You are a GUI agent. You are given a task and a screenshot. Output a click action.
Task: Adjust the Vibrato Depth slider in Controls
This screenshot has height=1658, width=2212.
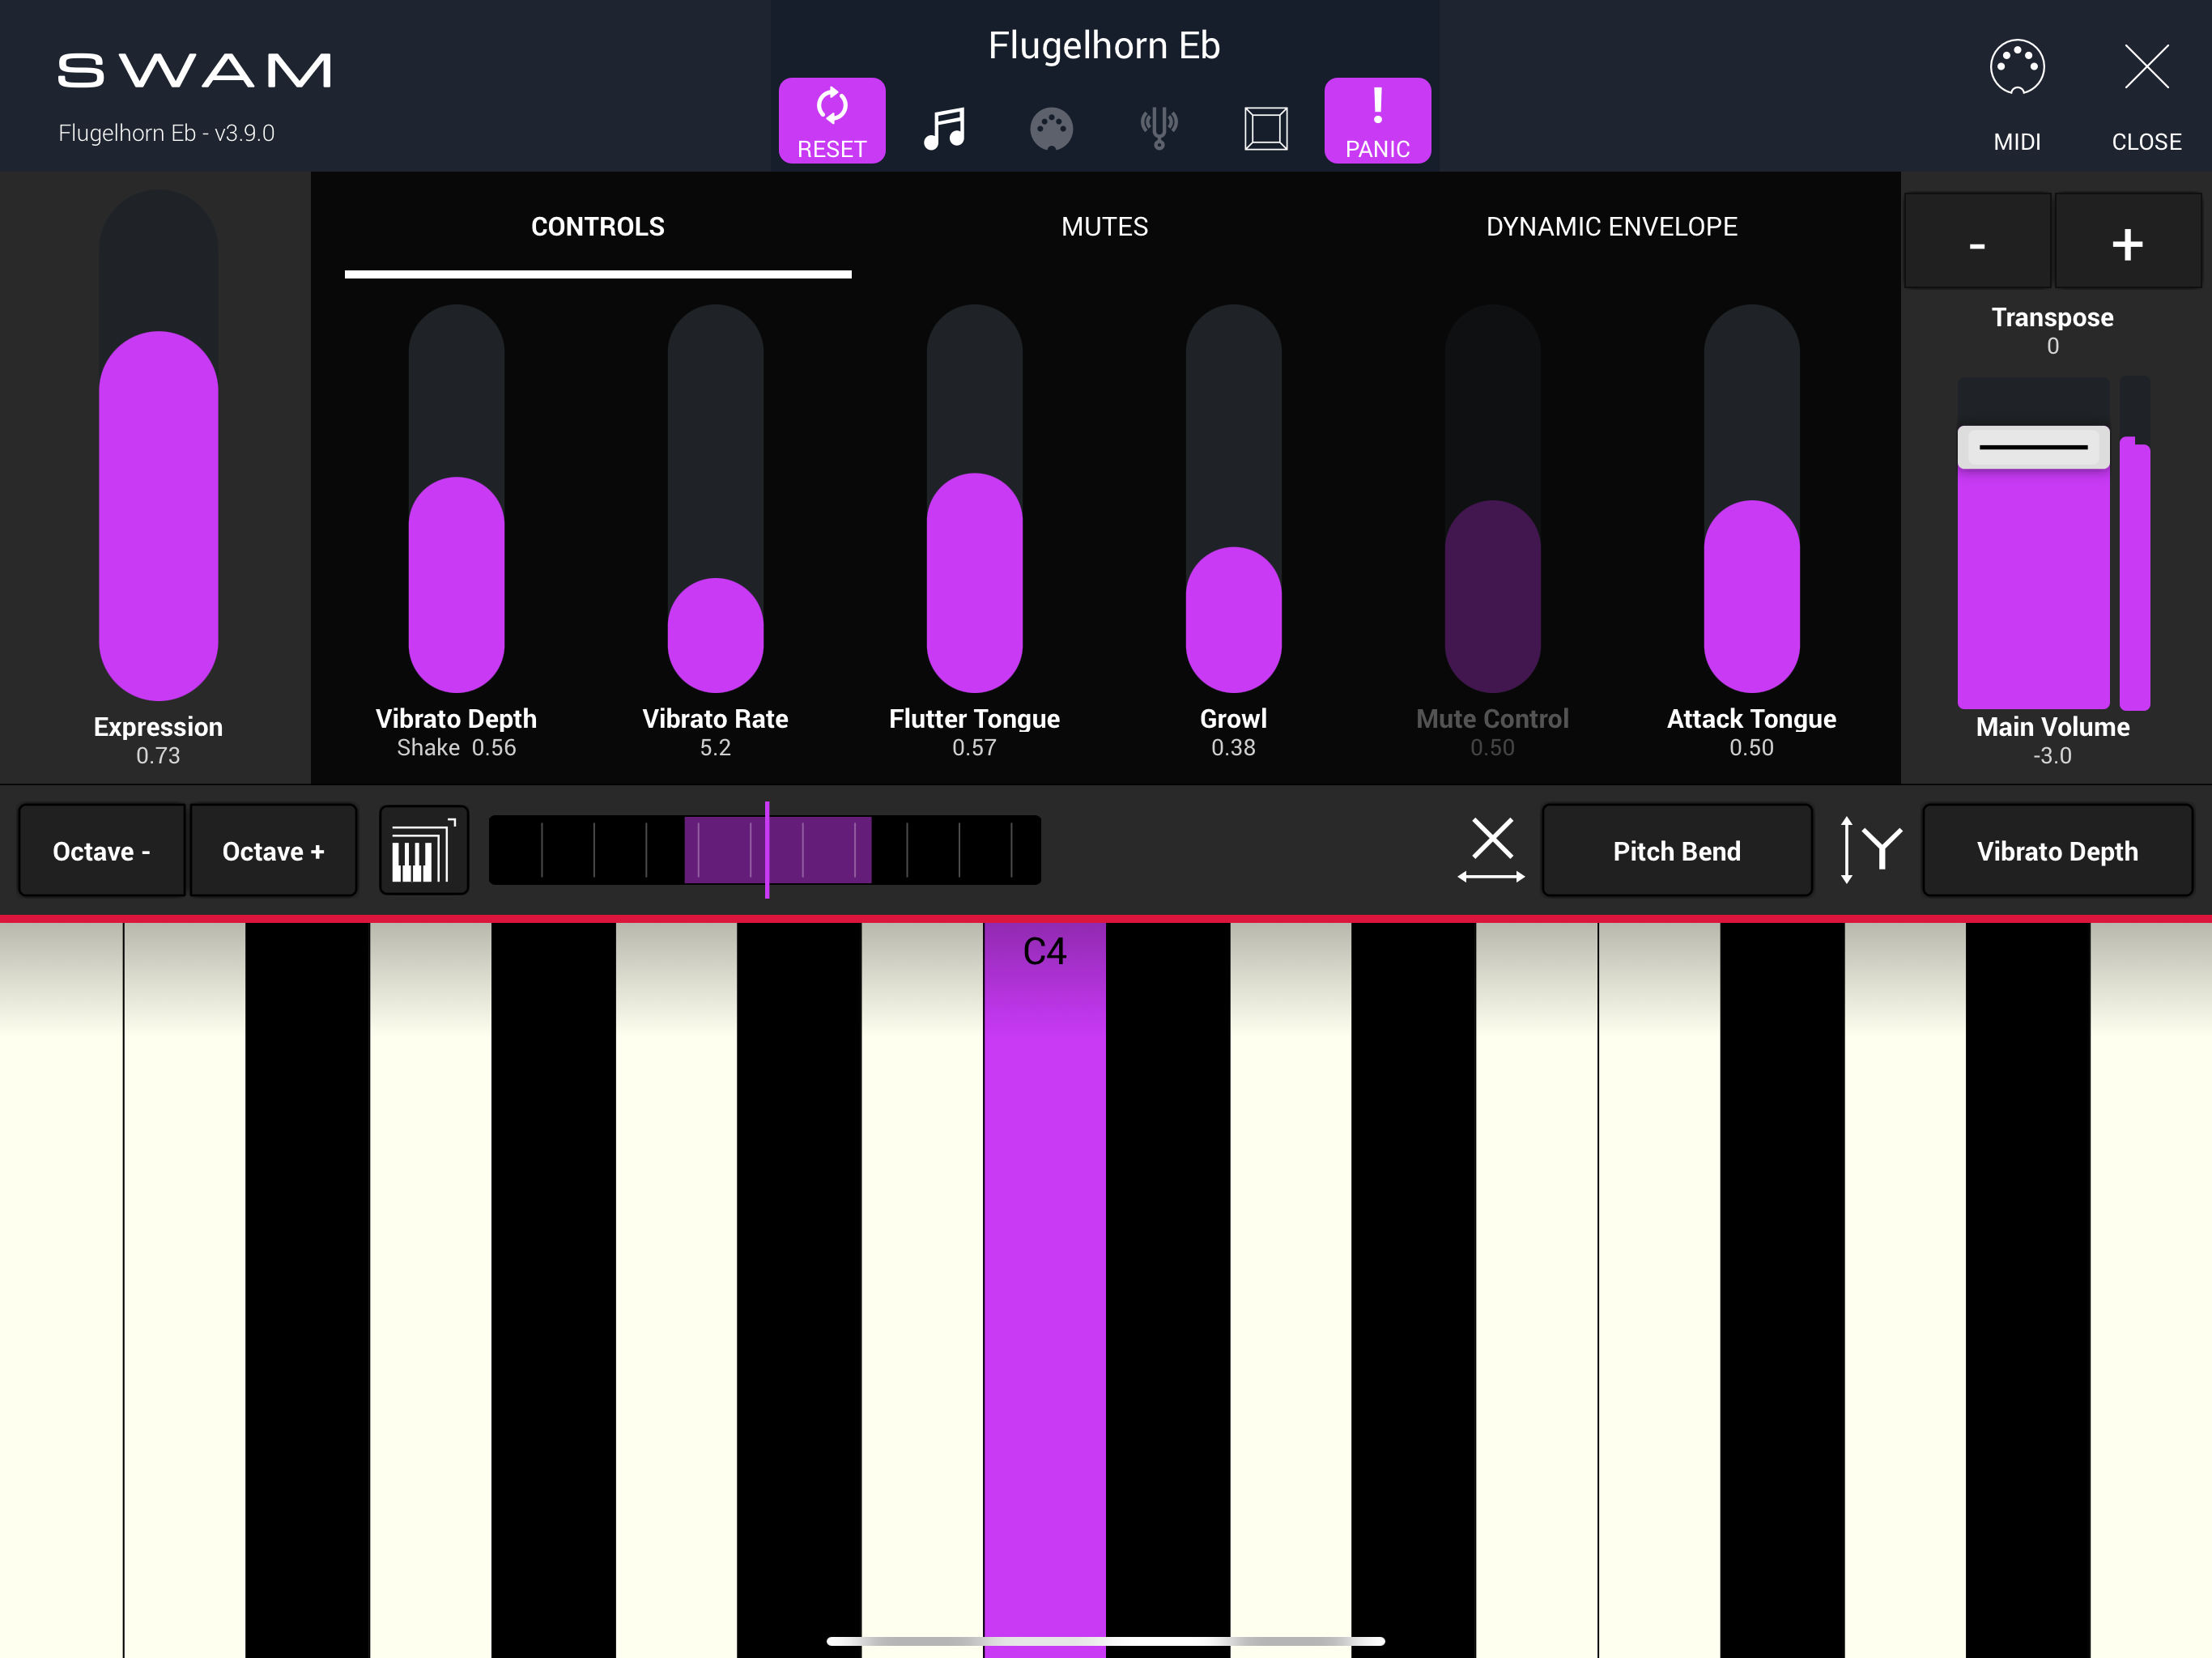[456, 498]
